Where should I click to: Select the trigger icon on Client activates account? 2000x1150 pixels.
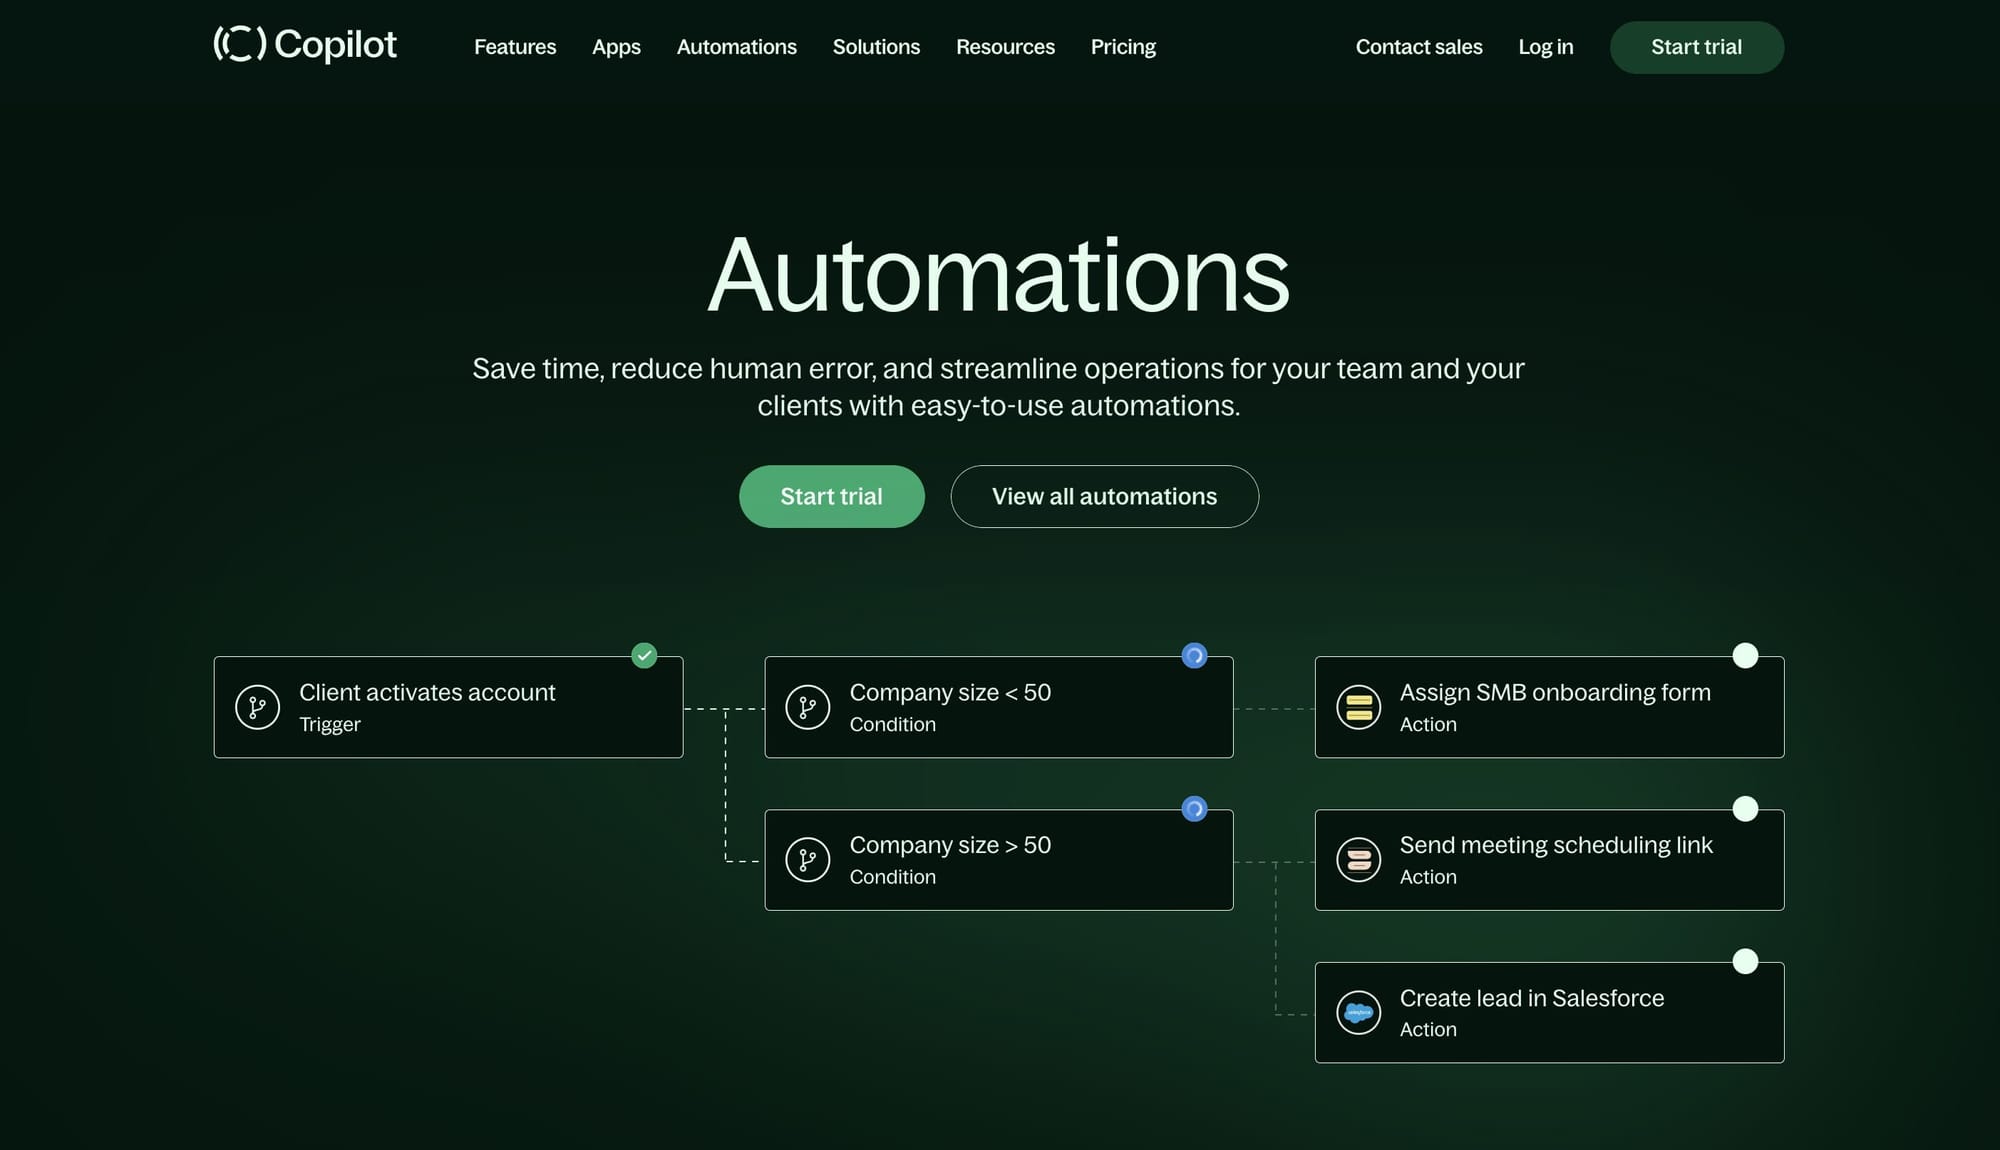[257, 707]
